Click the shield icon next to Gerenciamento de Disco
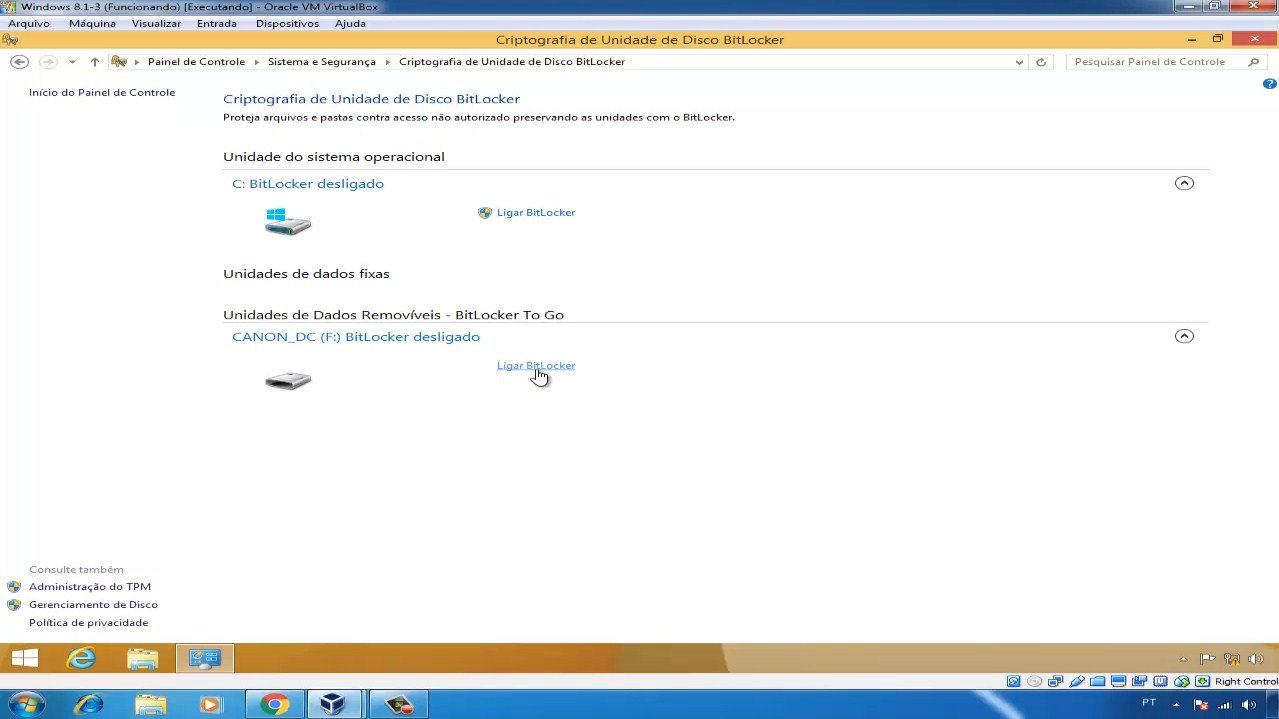Screen dimensions: 1279x719 [14, 605]
